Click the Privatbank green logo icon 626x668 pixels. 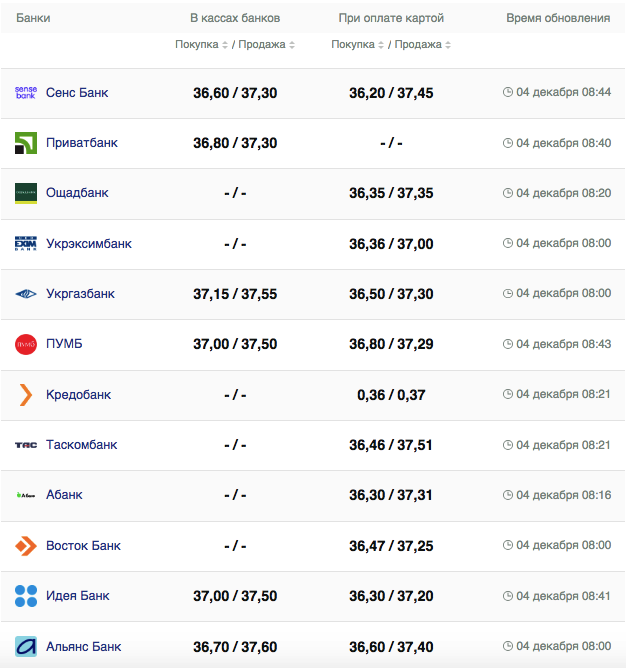pos(26,143)
